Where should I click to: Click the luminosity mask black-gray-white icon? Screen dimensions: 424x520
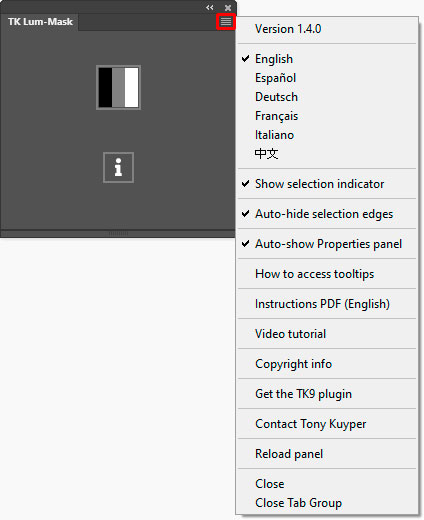(118, 87)
